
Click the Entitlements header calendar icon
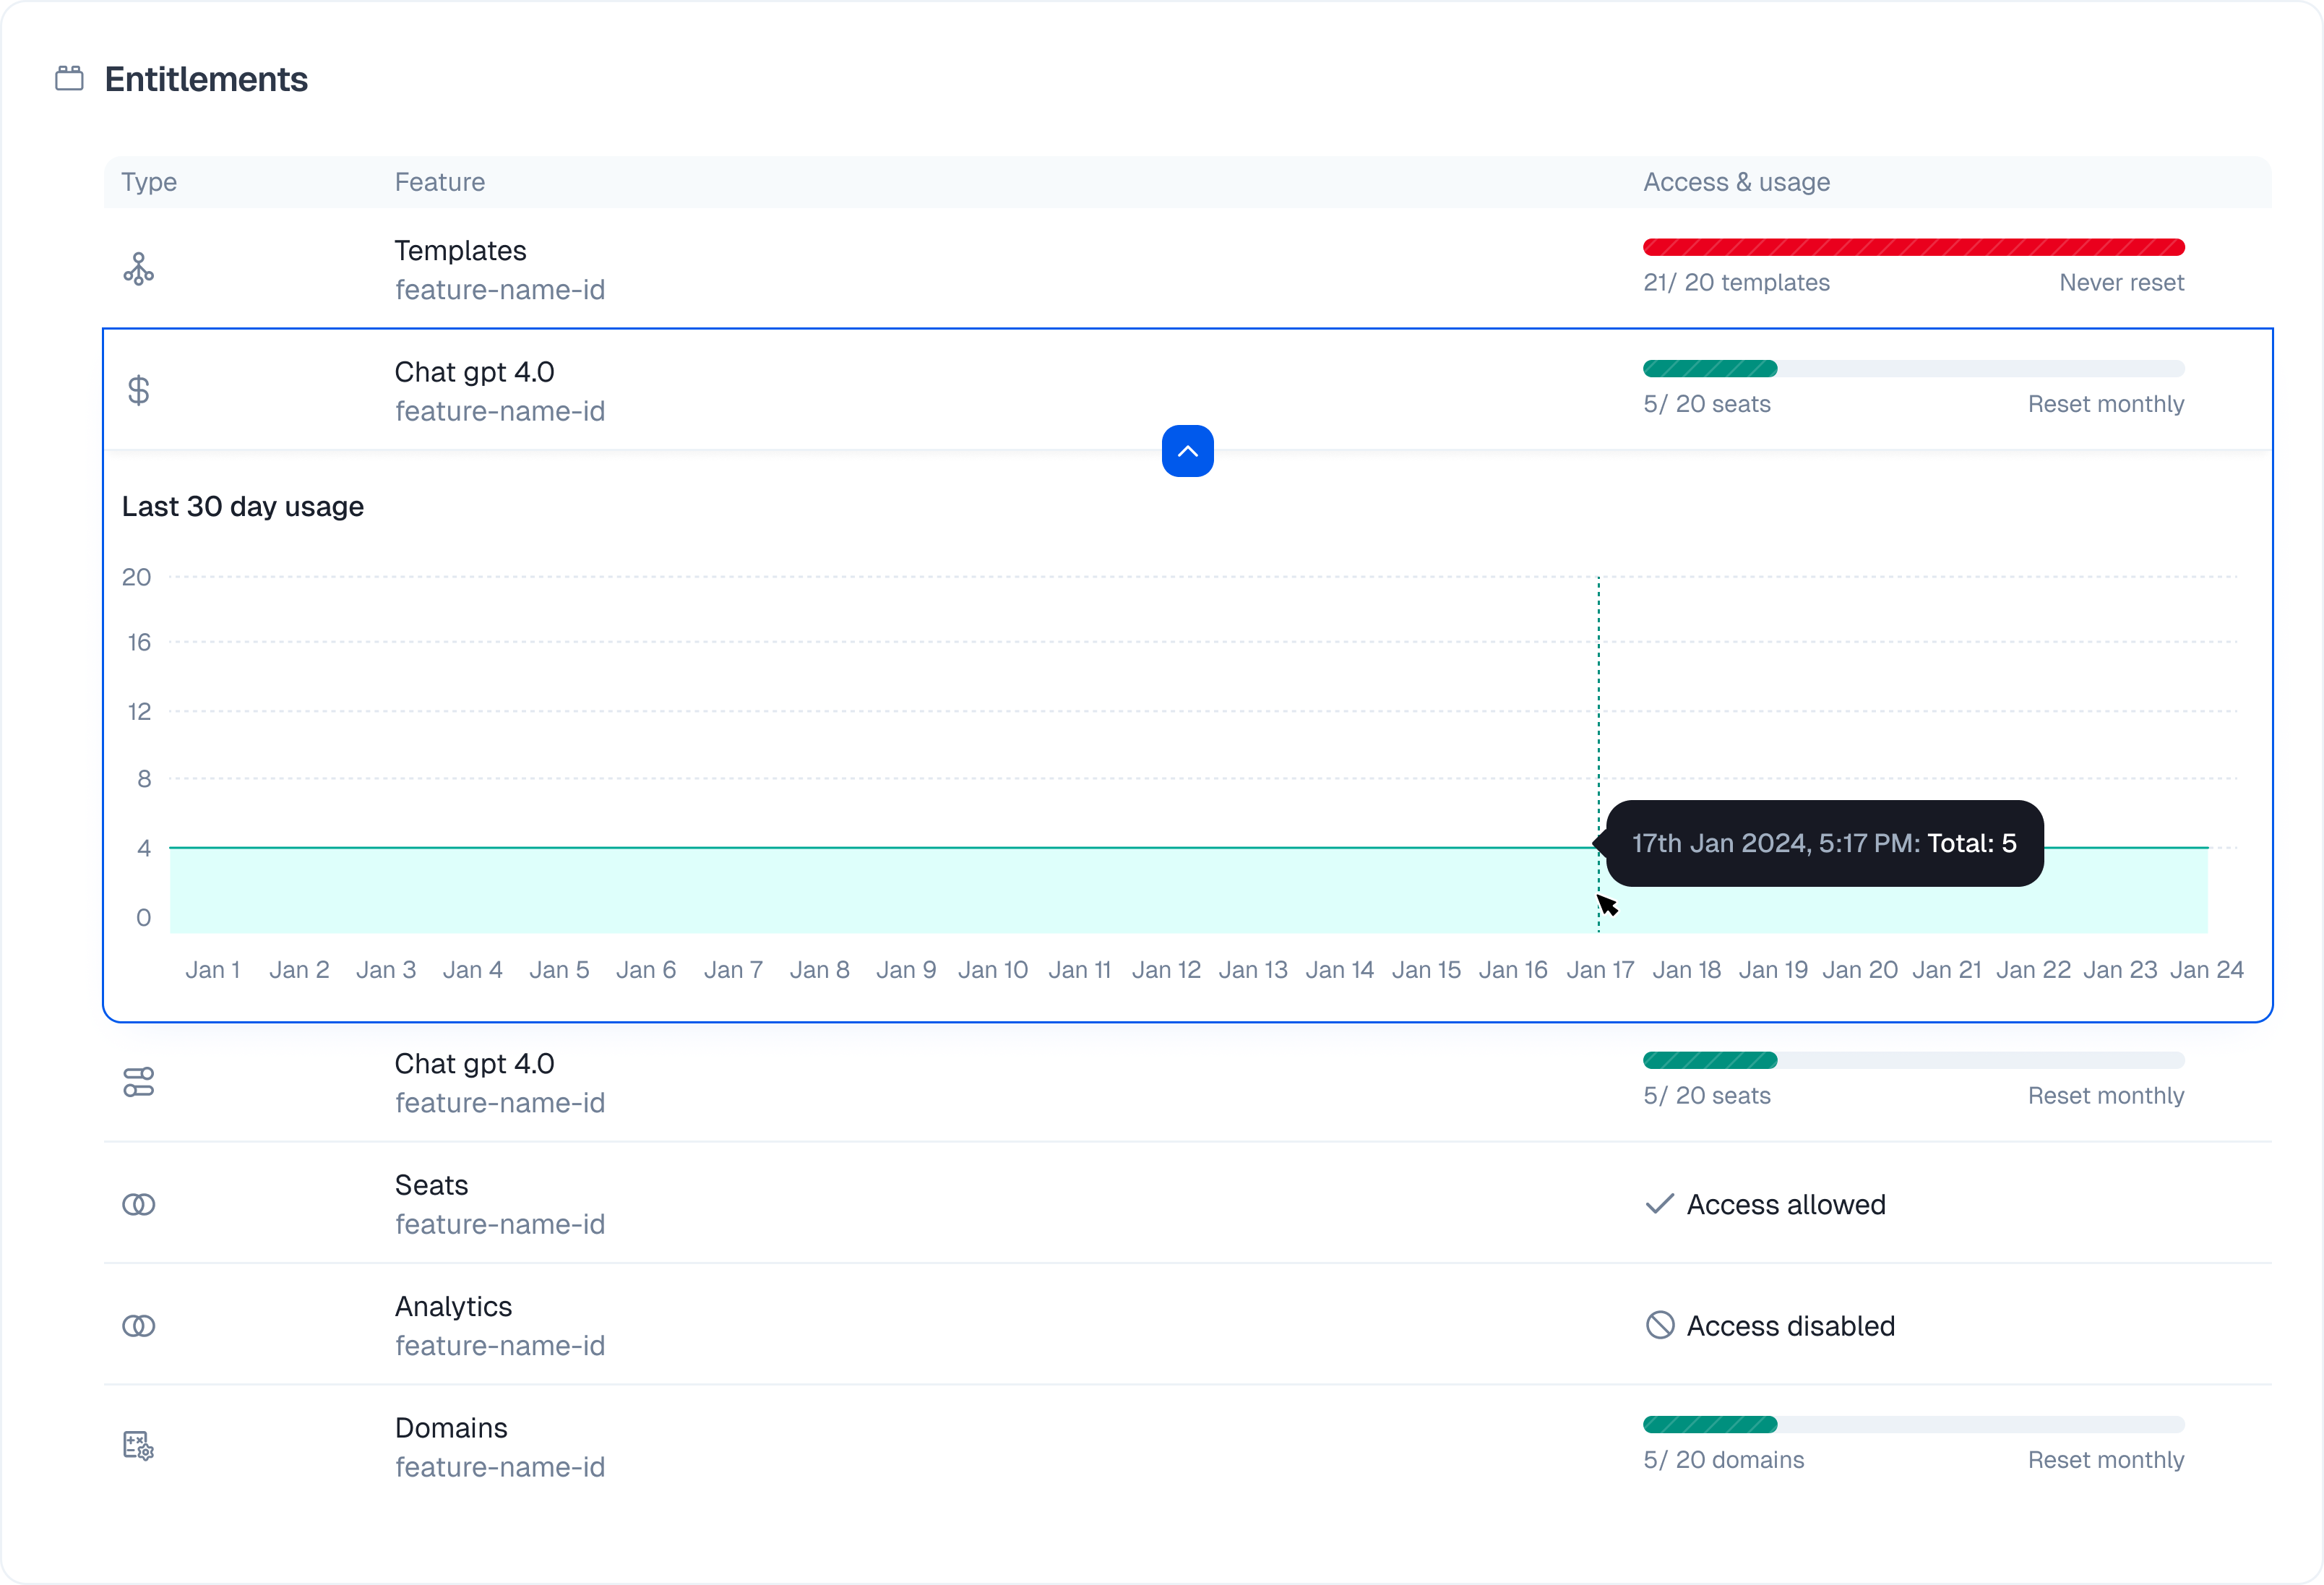coord(69,78)
